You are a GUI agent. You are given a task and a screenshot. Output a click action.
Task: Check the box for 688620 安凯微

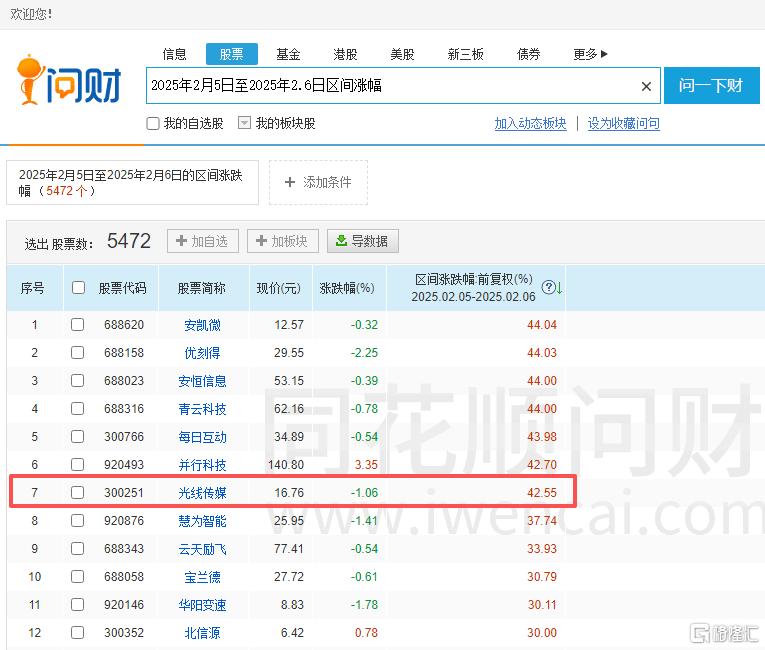pos(78,325)
